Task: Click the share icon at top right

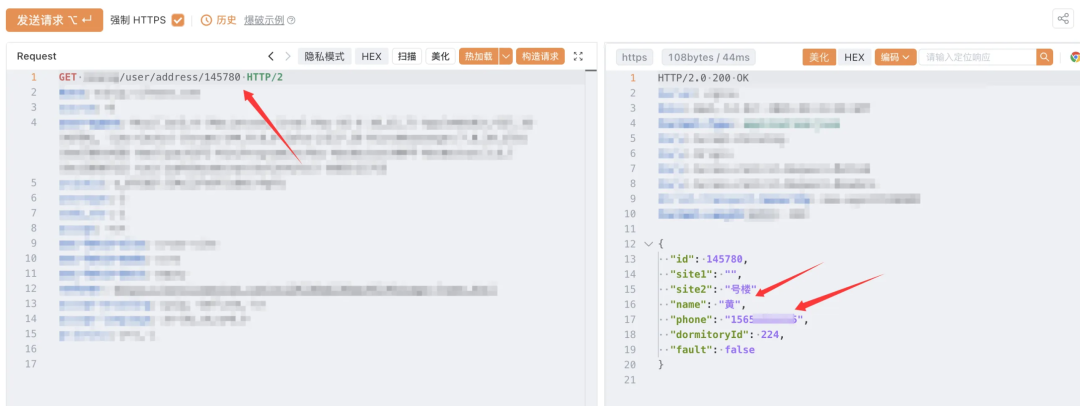Action: (x=1063, y=19)
